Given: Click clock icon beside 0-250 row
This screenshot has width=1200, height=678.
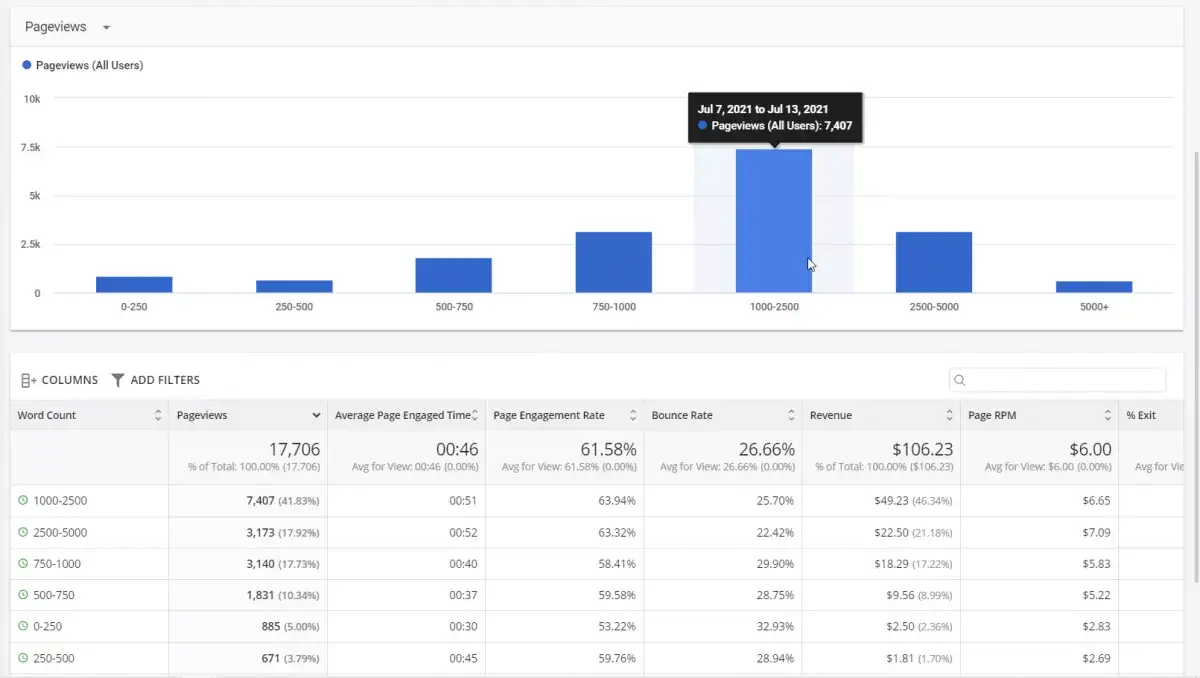Looking at the screenshot, I should click(22, 626).
